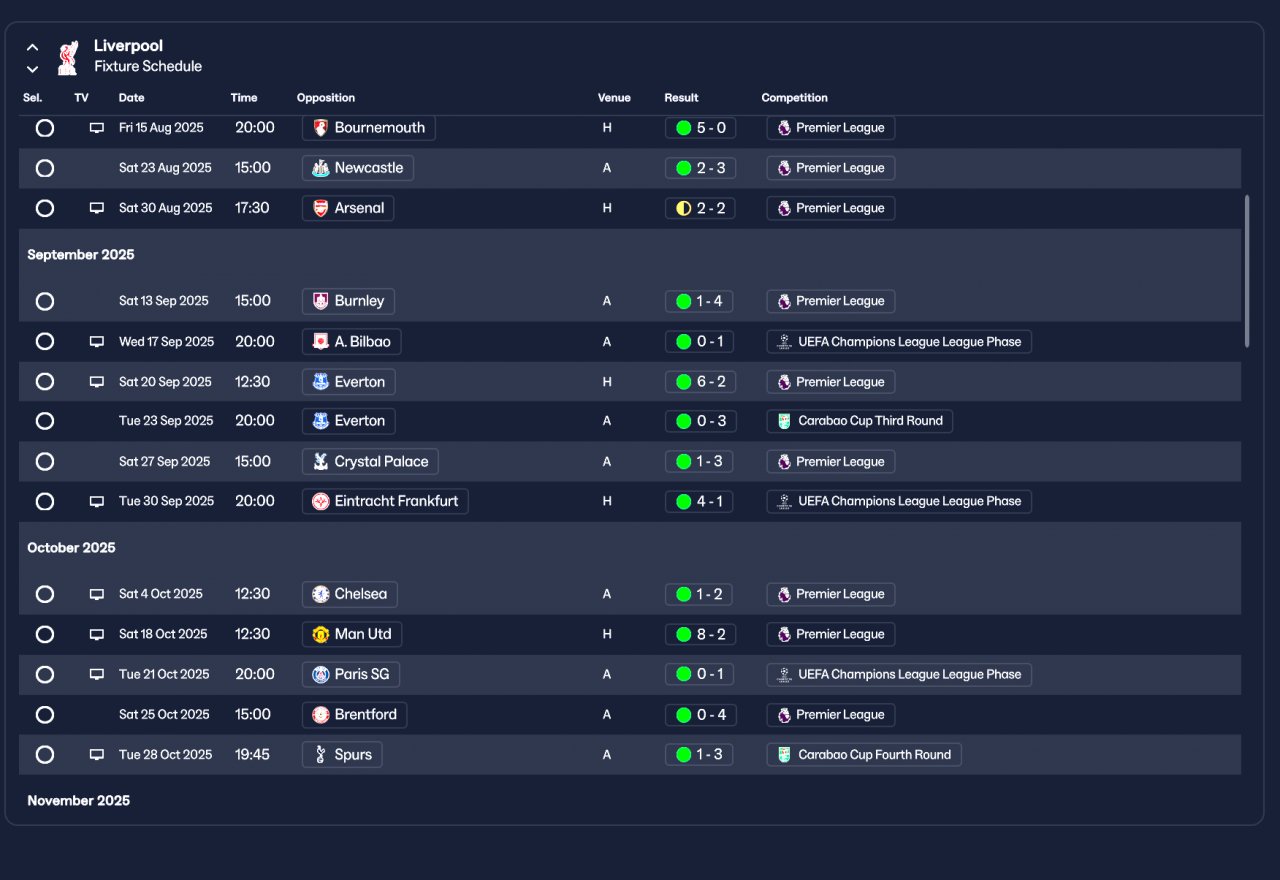Open the A. Bilbao opposition button
Viewport: 1280px width, 880px height.
351,341
